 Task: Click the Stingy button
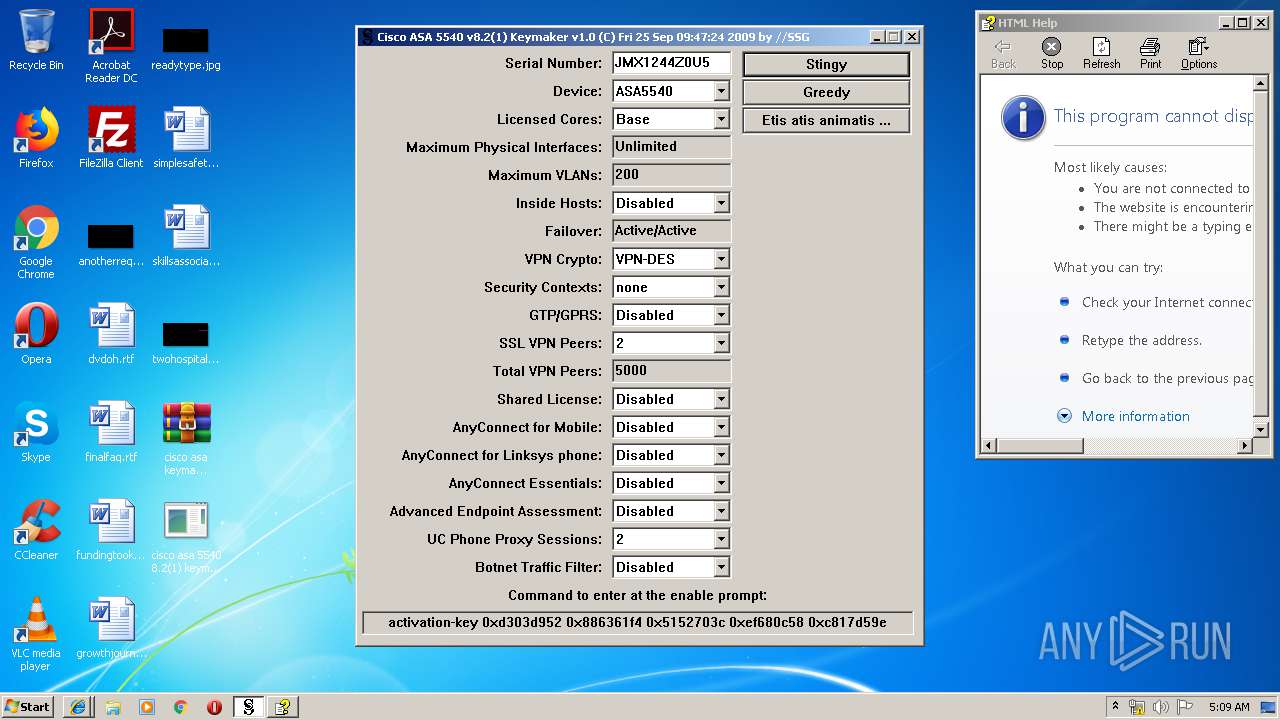[x=826, y=64]
